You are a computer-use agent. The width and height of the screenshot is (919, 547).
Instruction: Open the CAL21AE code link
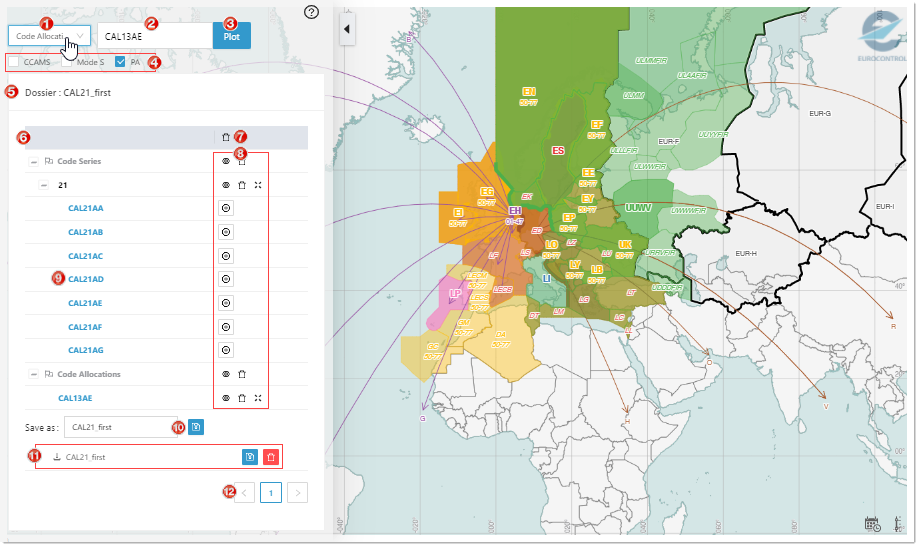click(x=86, y=303)
